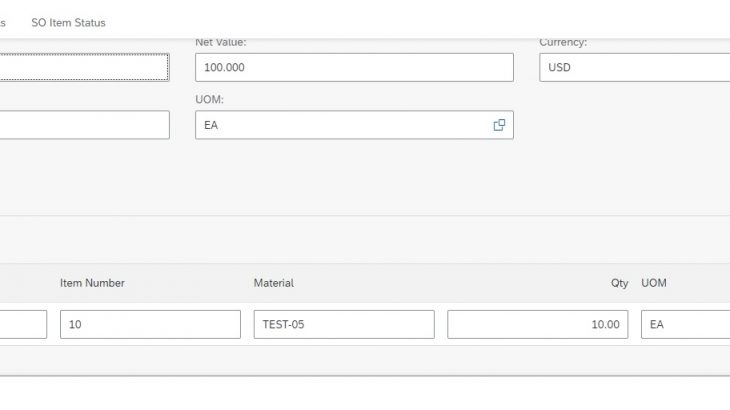Click the Item Number field showing 10
This screenshot has height=410, width=730.
[x=150, y=324]
